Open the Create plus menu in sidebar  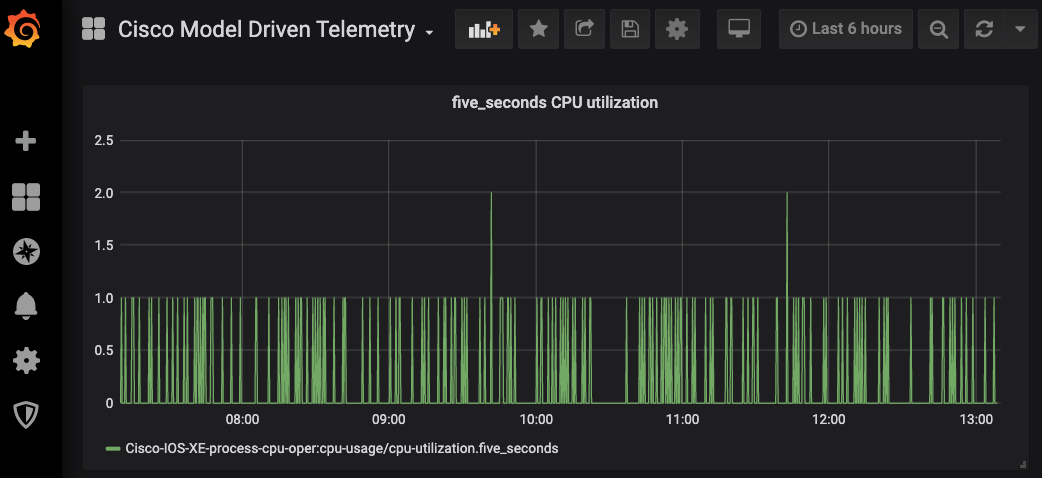click(26, 141)
